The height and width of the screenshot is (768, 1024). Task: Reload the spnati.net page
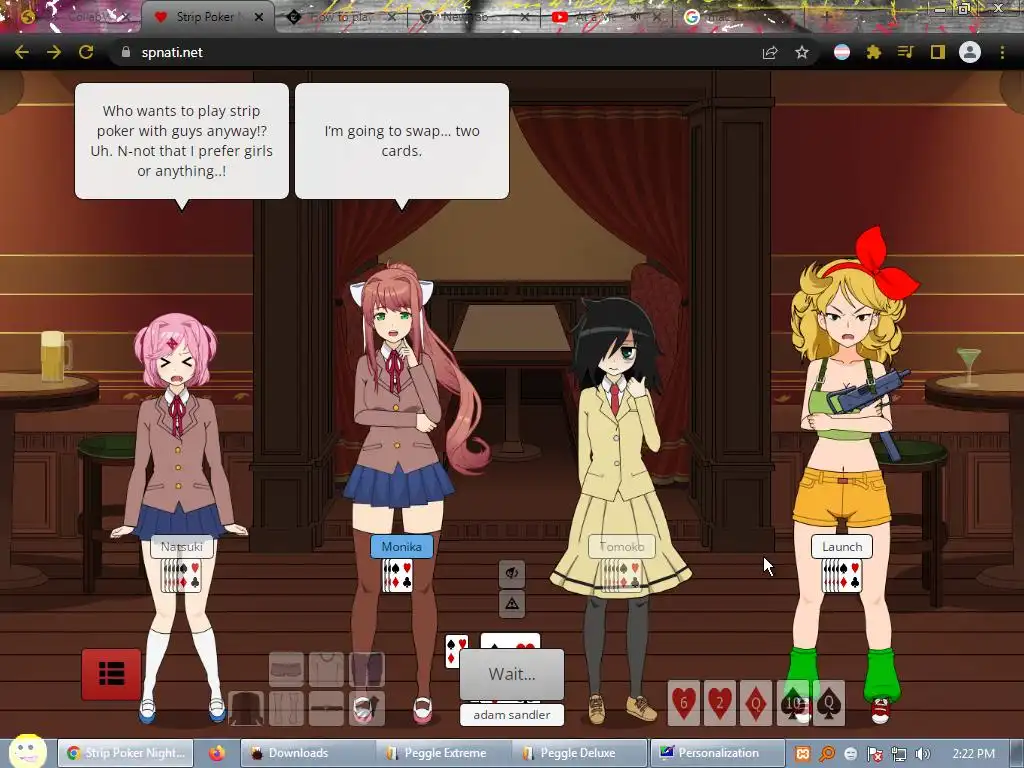tap(86, 52)
